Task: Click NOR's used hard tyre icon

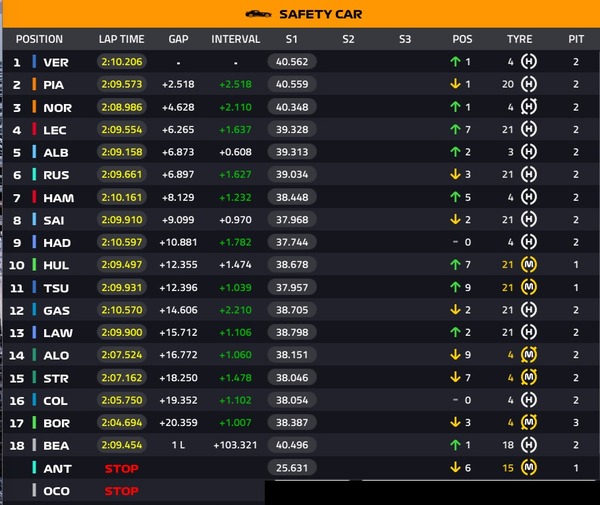Action: (x=529, y=107)
